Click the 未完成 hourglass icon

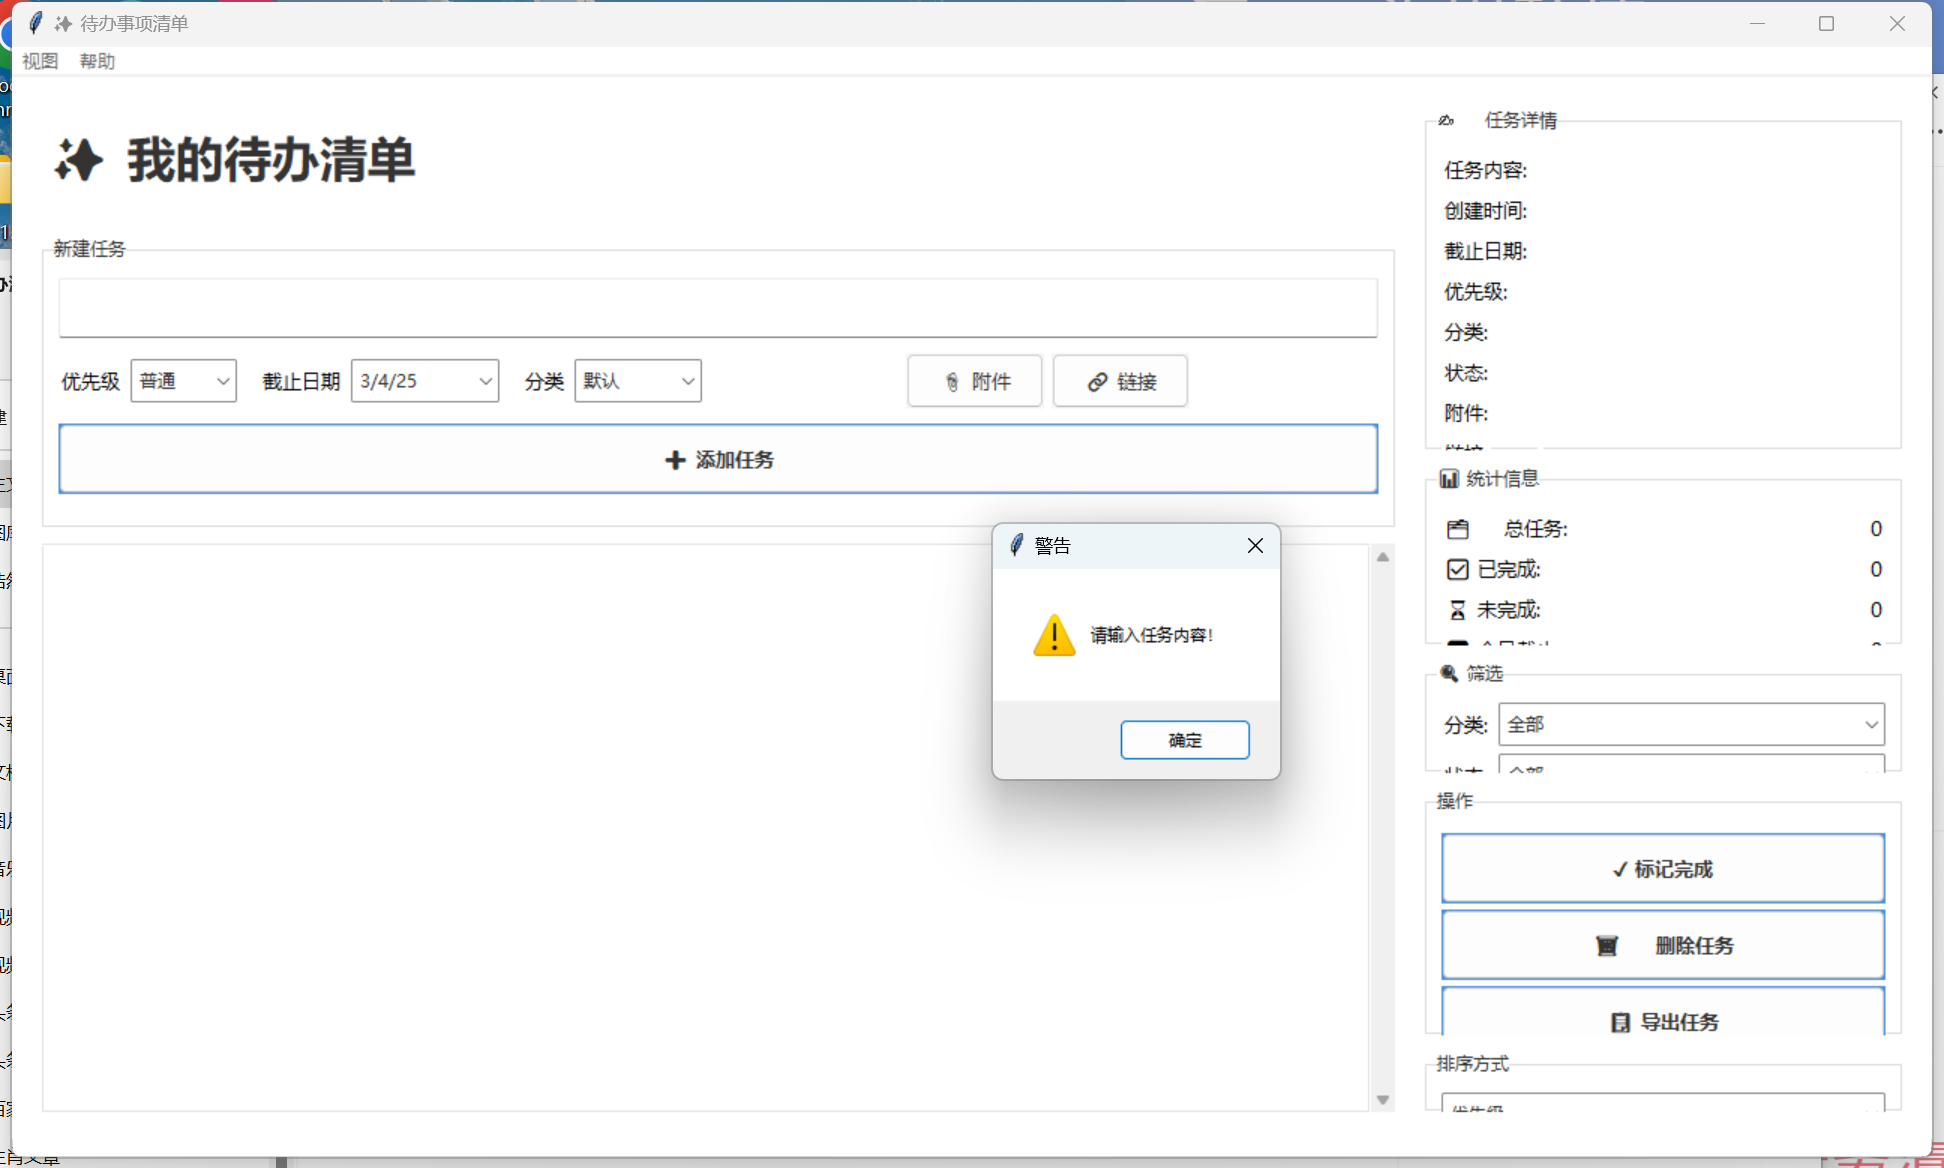[x=1458, y=610]
